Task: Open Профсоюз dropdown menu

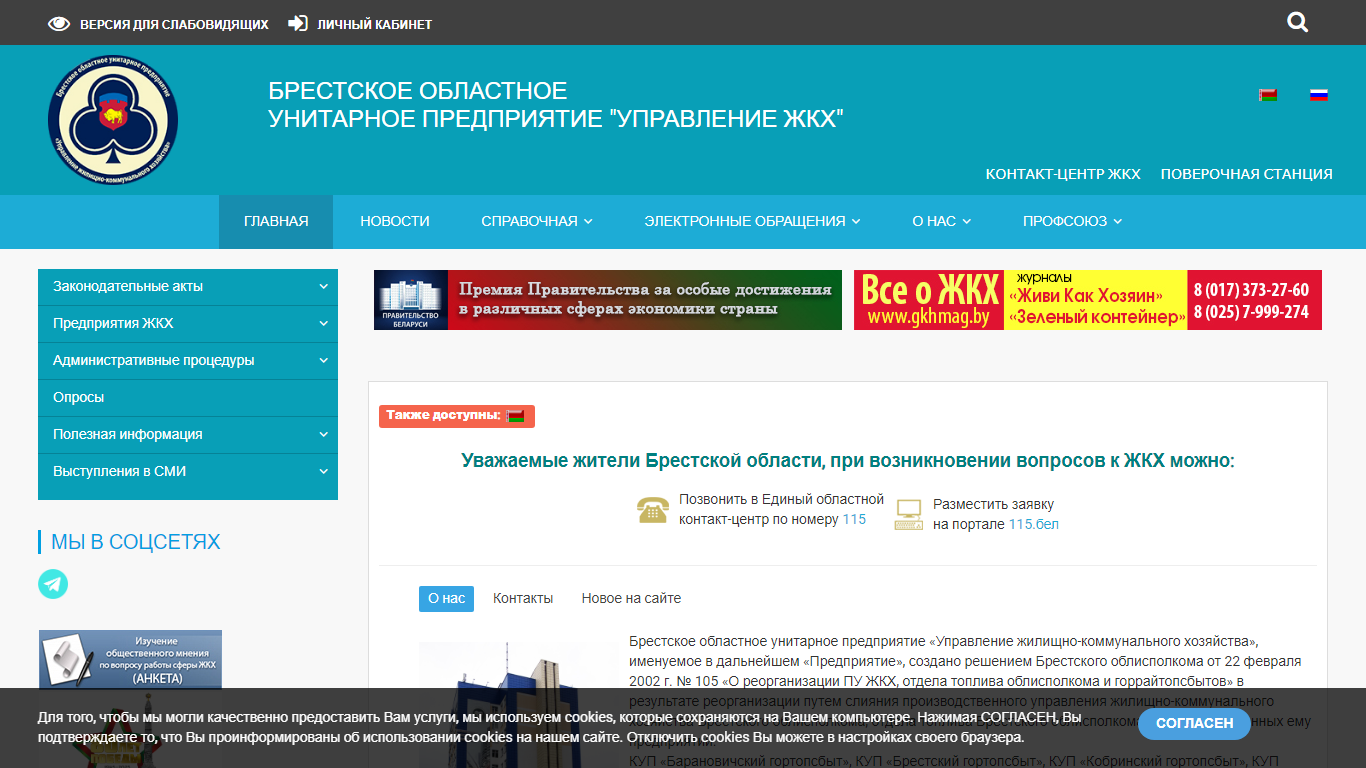Action: point(1072,221)
